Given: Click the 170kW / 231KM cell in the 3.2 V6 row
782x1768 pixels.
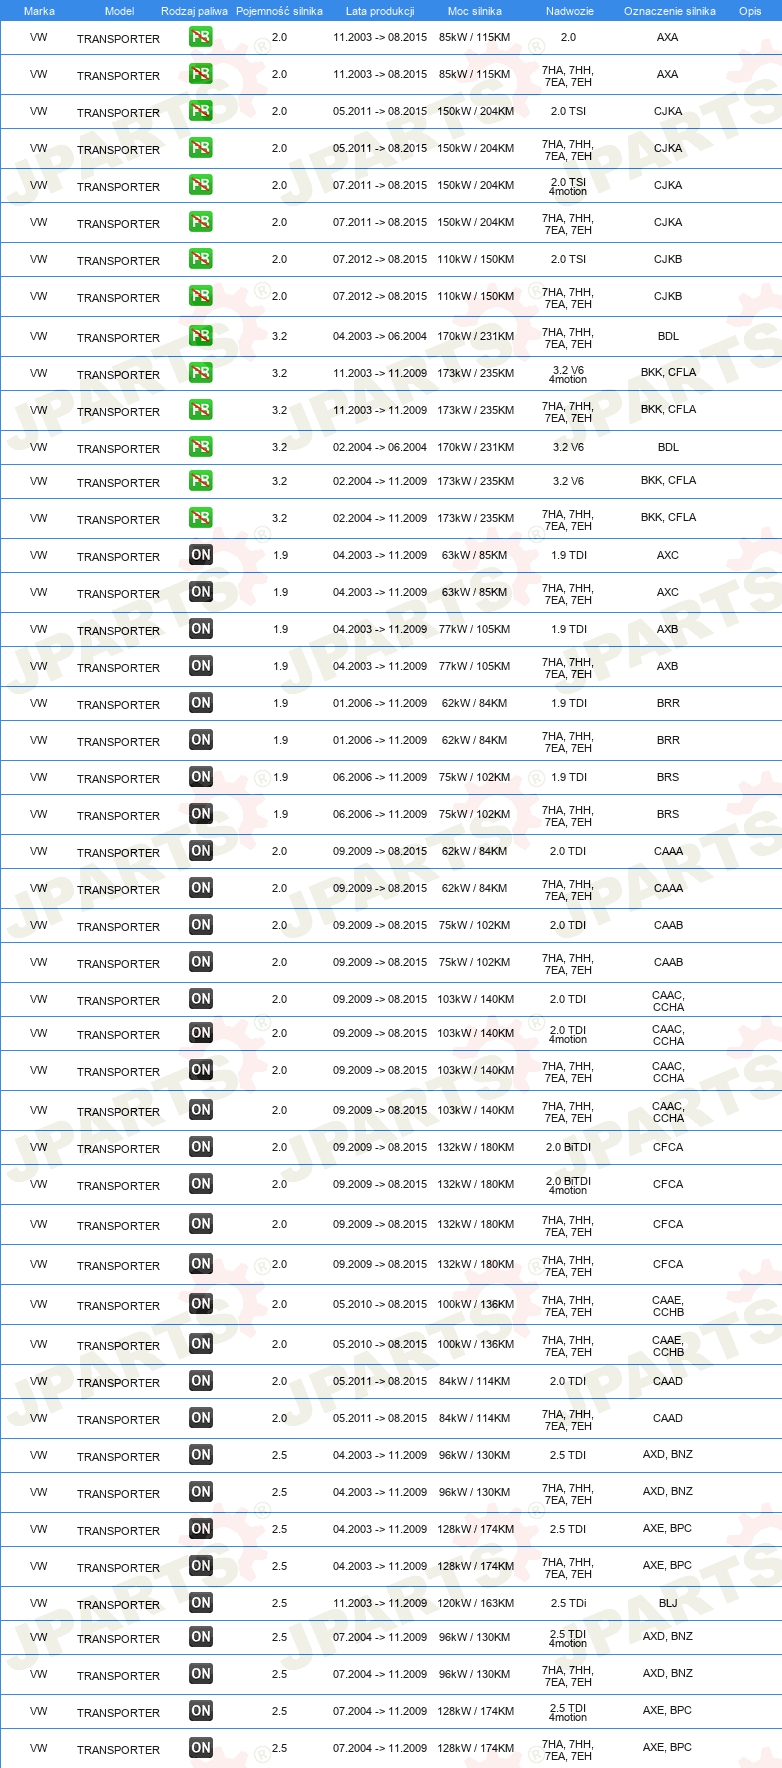Looking at the screenshot, I should click(x=476, y=447).
